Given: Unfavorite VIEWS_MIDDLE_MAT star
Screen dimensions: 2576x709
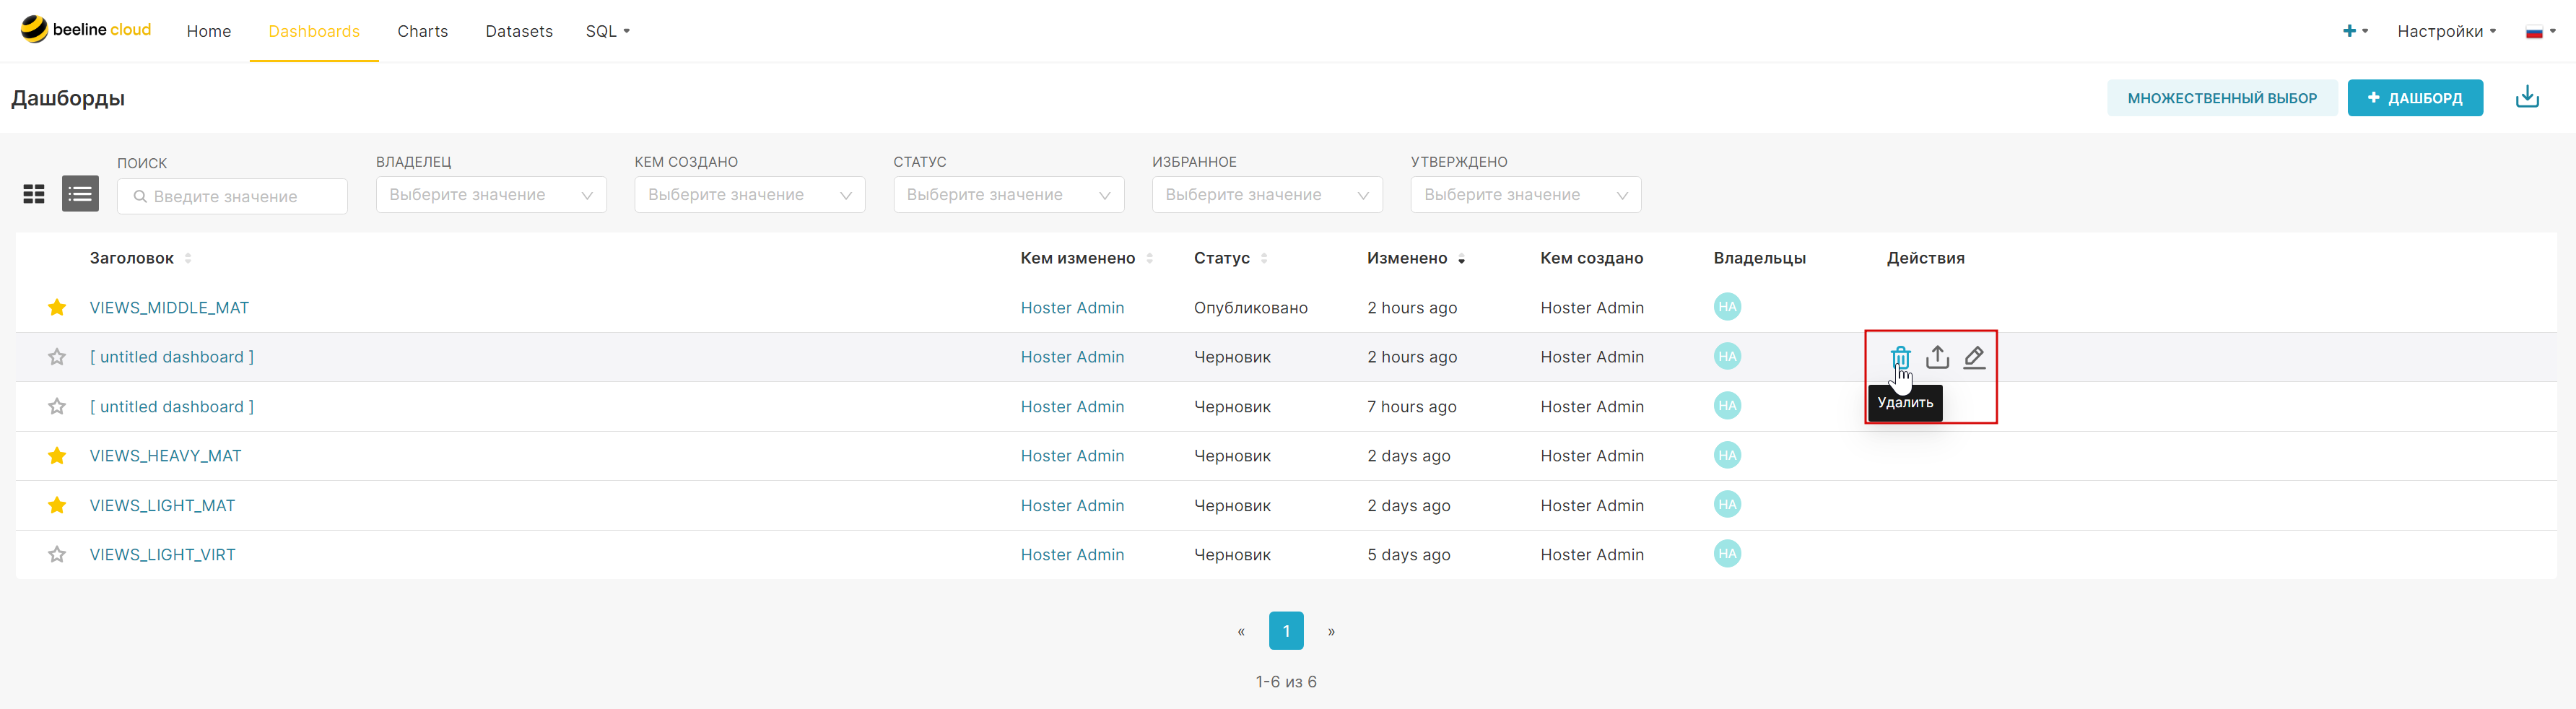Looking at the screenshot, I should pyautogui.click(x=57, y=307).
